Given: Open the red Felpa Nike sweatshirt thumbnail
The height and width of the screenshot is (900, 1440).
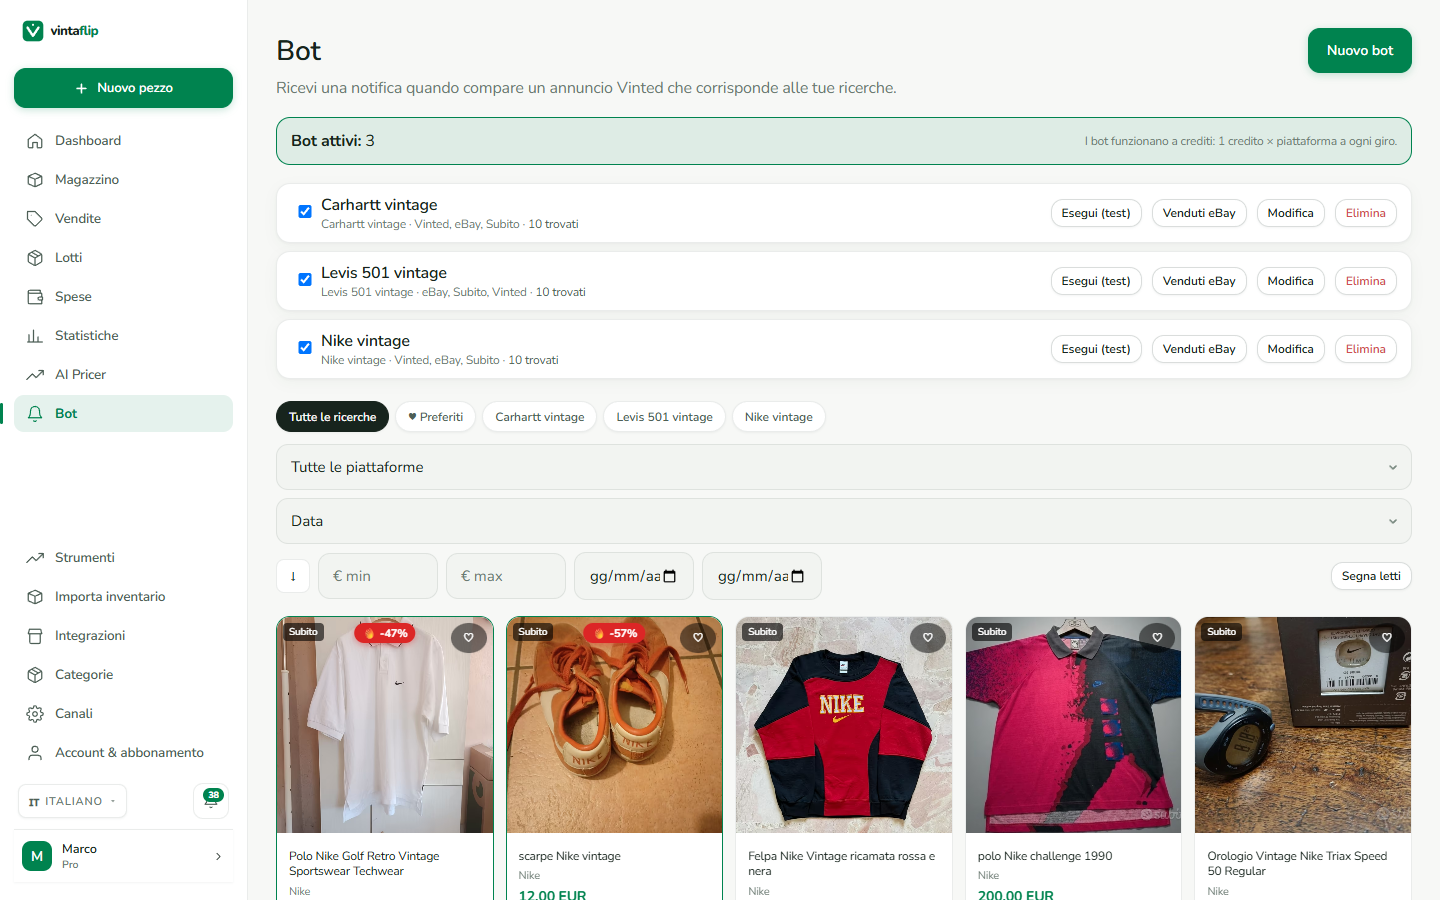Looking at the screenshot, I should tap(844, 725).
